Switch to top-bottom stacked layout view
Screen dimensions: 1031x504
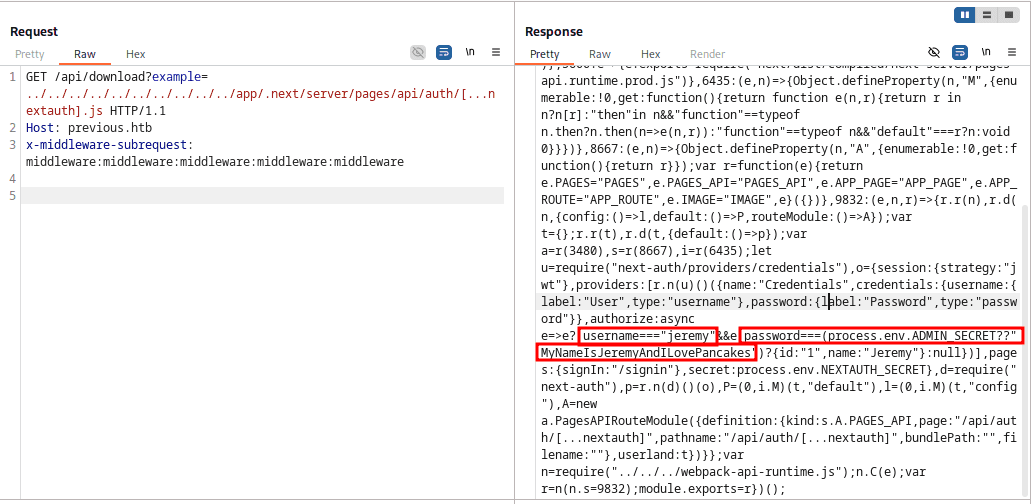(987, 15)
